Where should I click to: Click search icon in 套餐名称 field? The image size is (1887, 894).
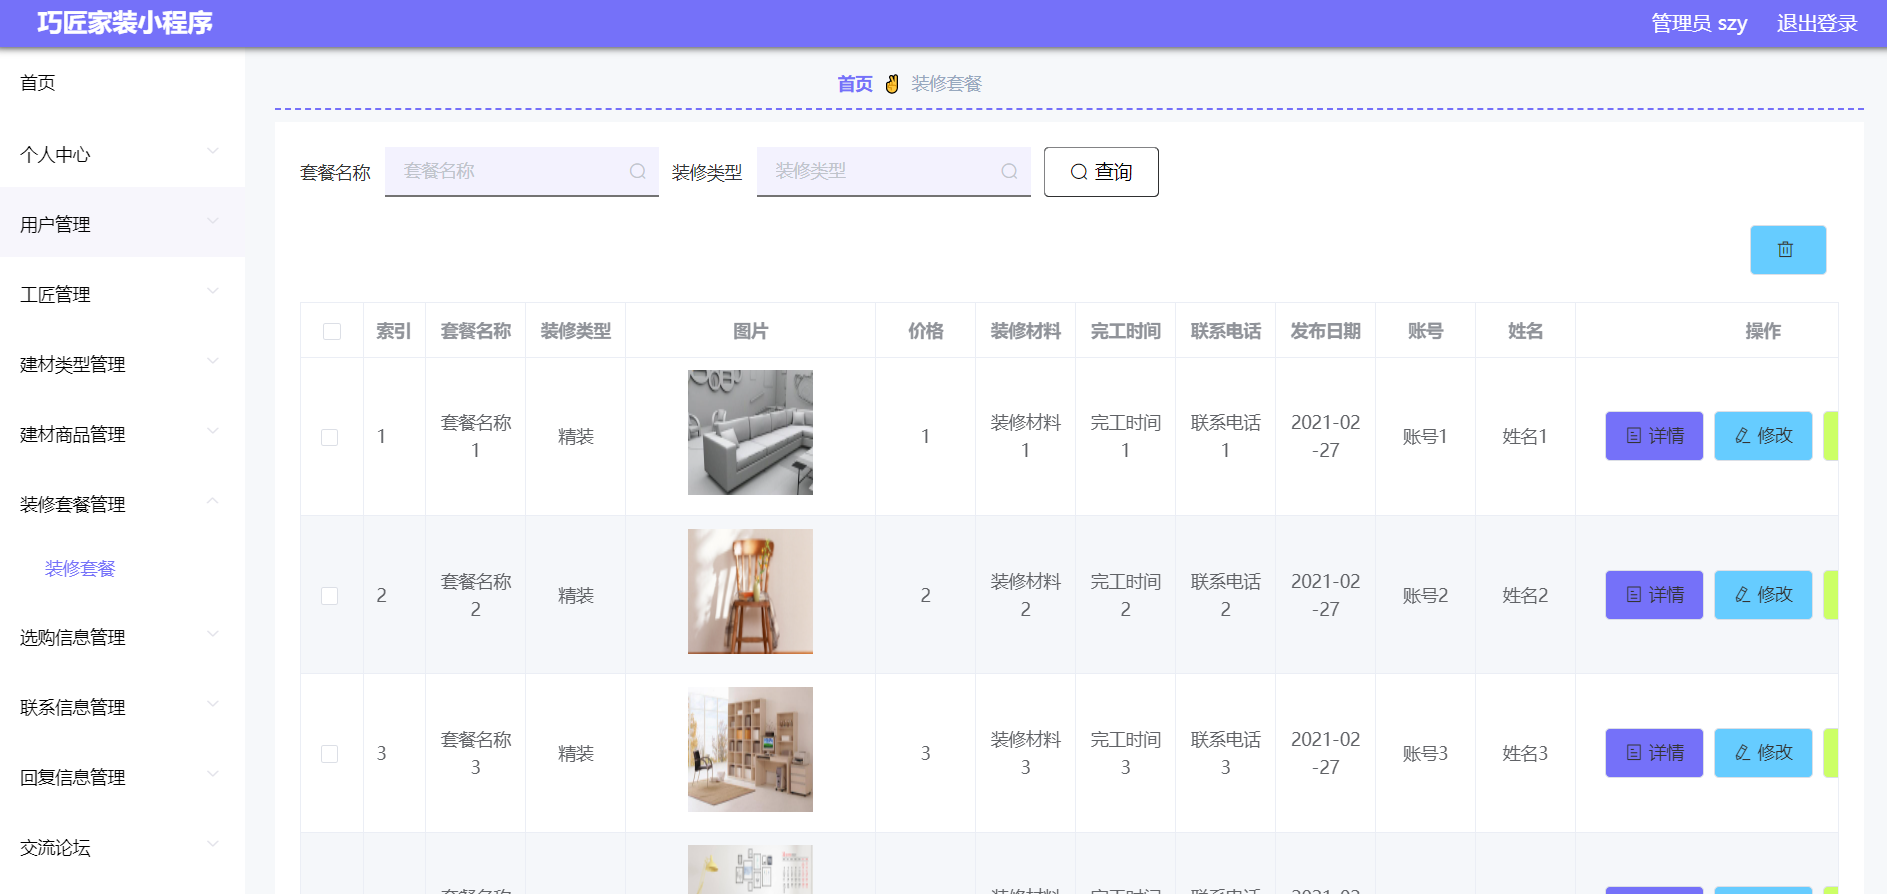[x=637, y=172]
